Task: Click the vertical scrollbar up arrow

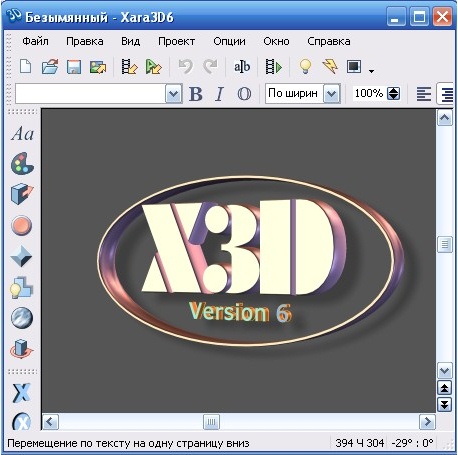Action: [x=445, y=118]
